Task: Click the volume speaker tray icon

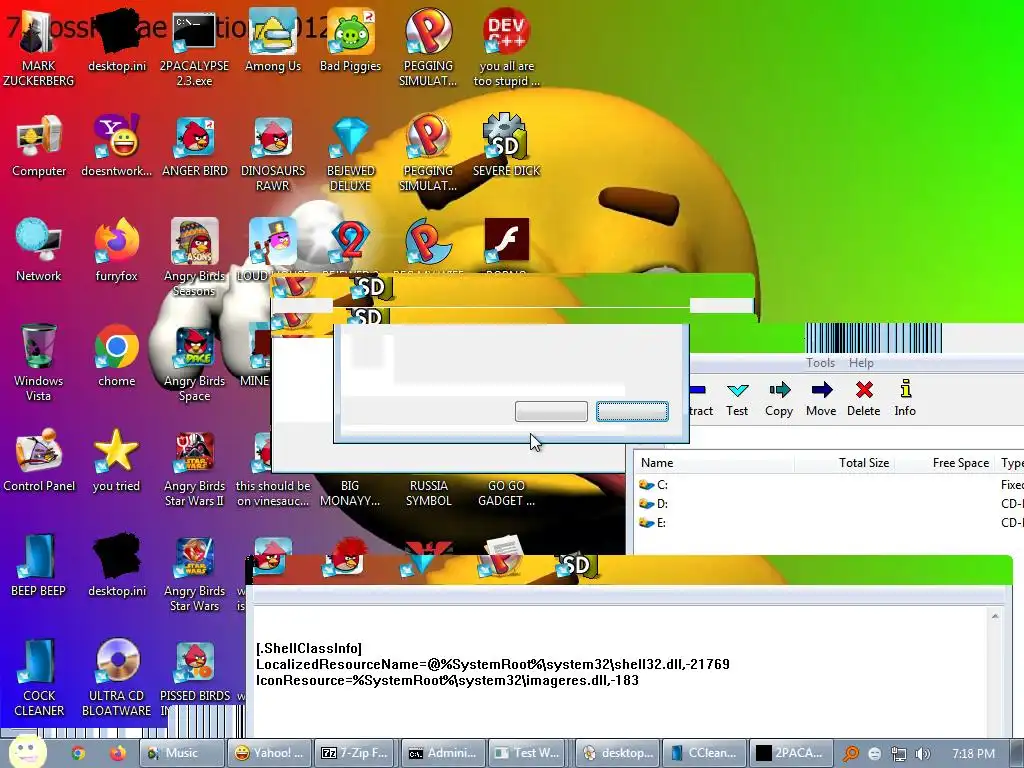Action: [922, 754]
